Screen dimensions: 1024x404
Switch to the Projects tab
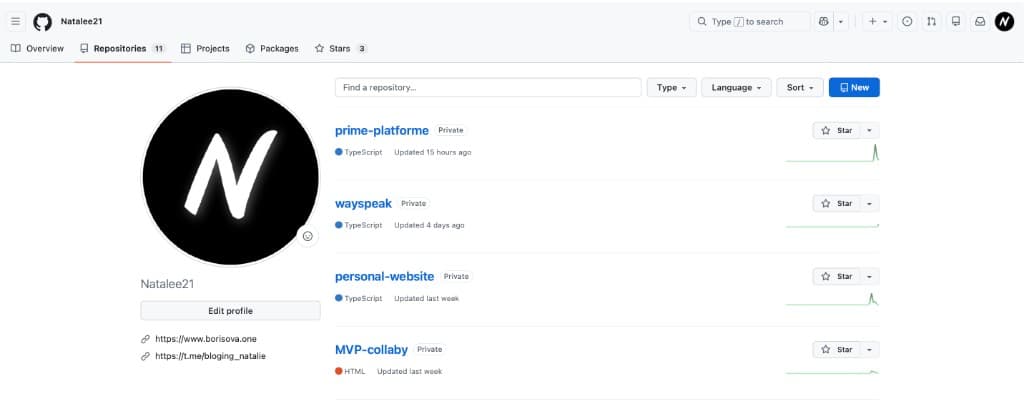click(205, 48)
